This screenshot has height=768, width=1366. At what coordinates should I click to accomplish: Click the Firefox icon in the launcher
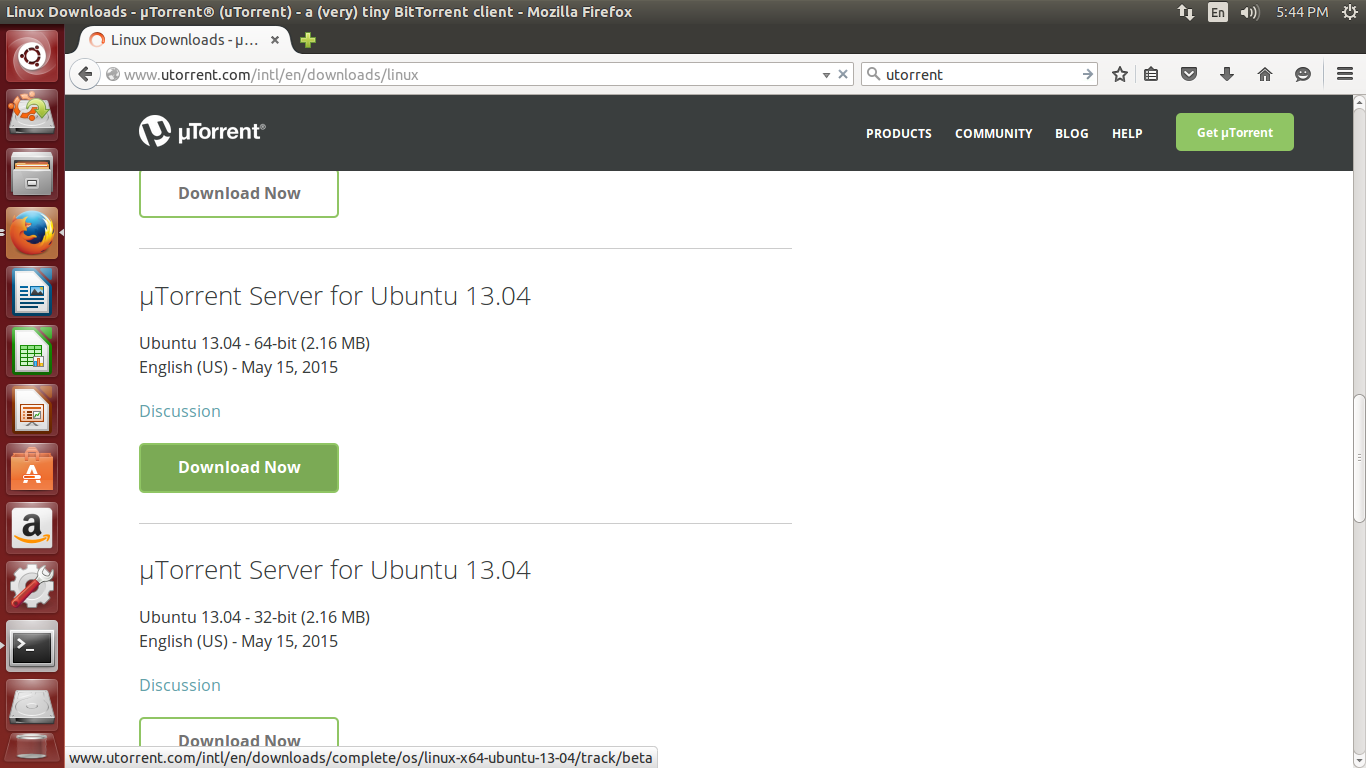[x=32, y=233]
